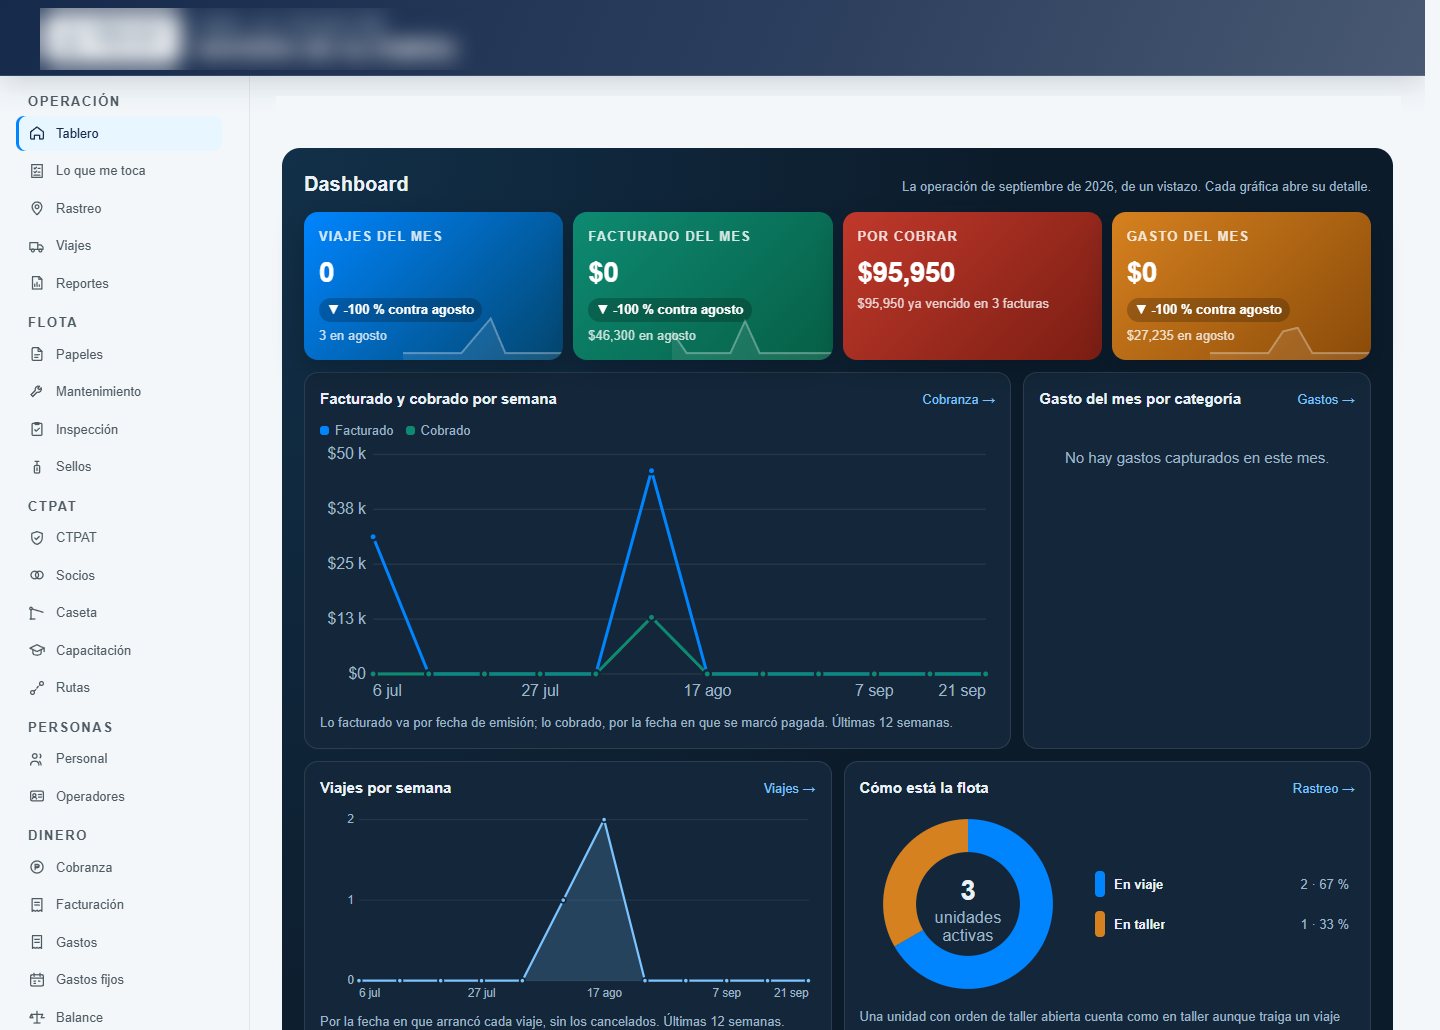Click the blue Facturado legend swatch
Image resolution: width=1440 pixels, height=1030 pixels.
(x=324, y=431)
